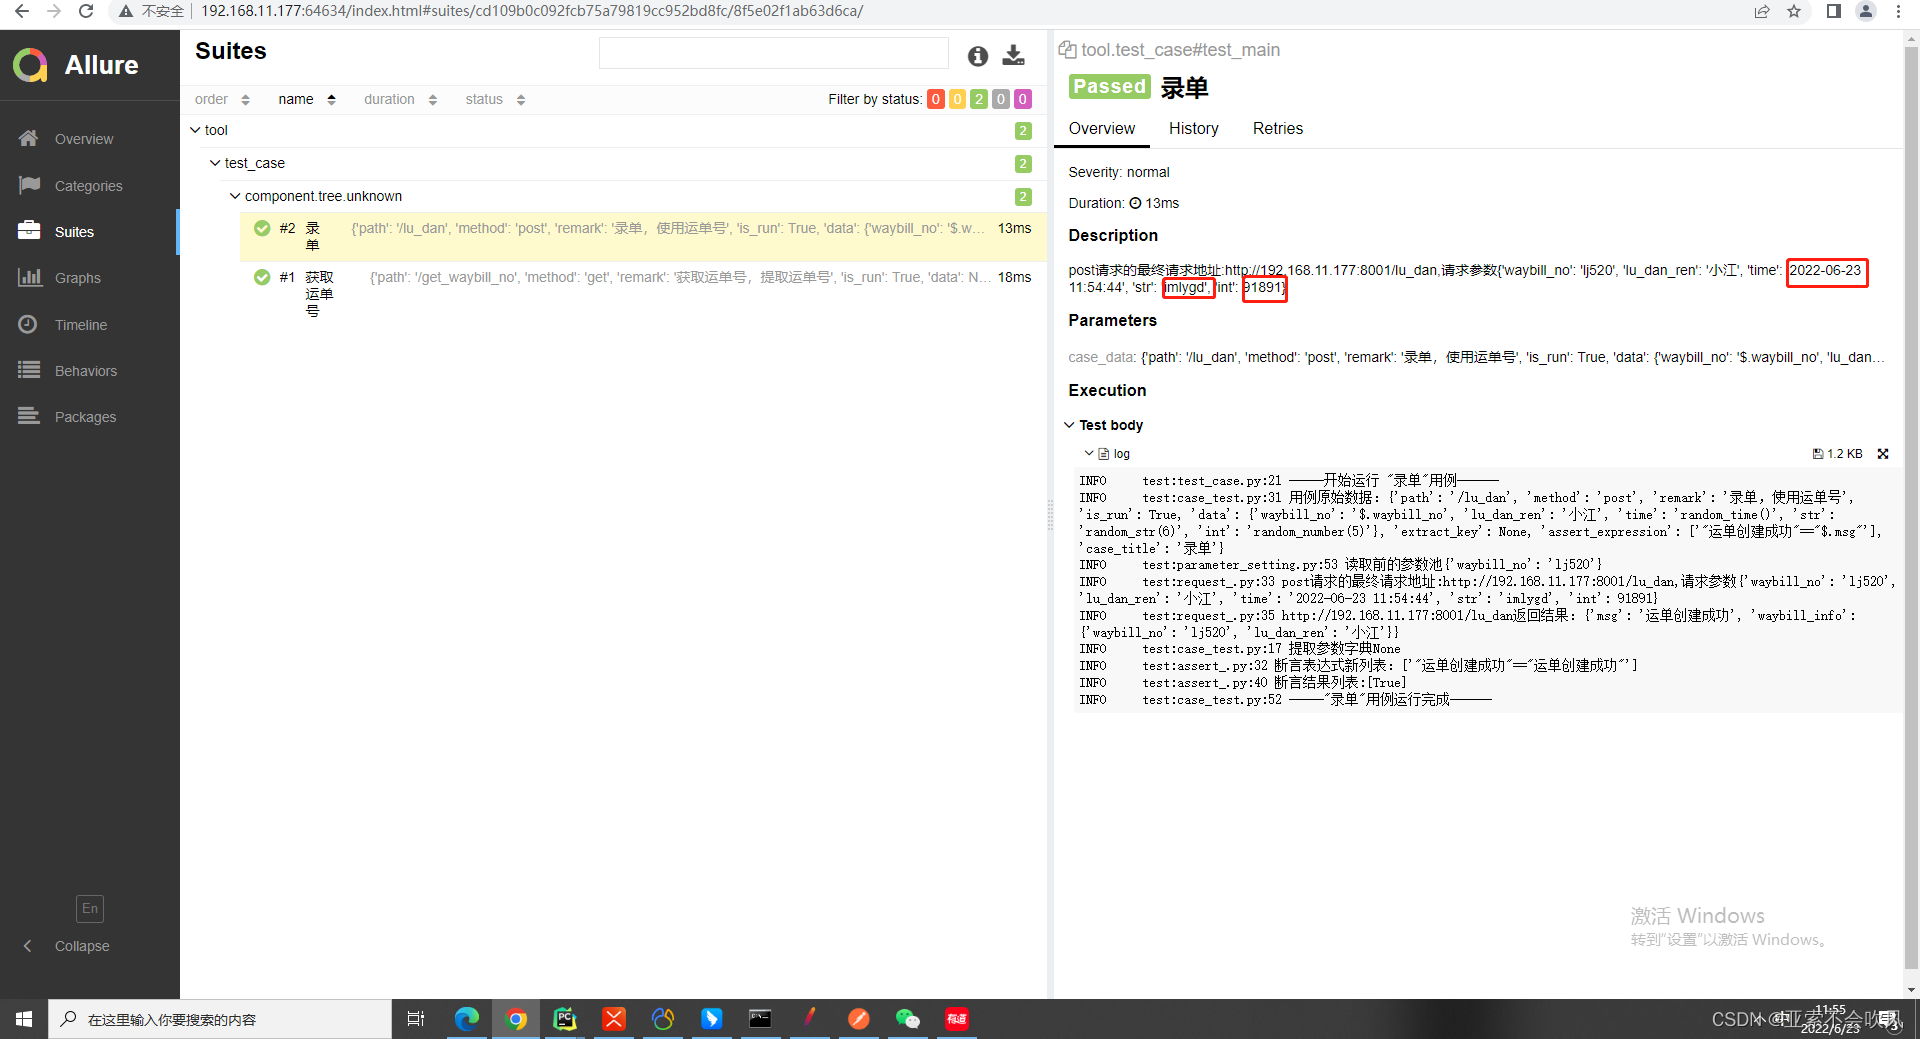Collapse the log attachment

pos(1089,454)
